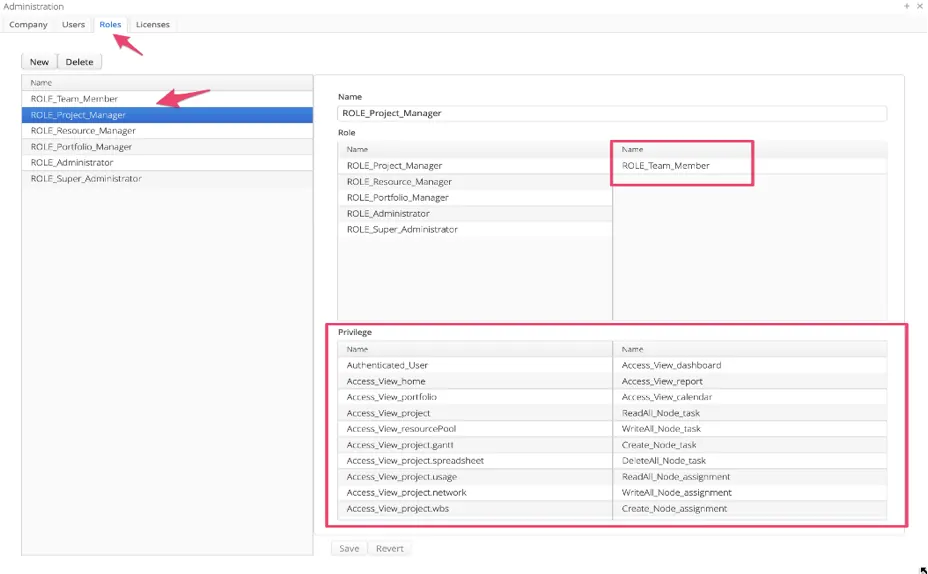
Task: Click the Revert button
Action: 389,549
